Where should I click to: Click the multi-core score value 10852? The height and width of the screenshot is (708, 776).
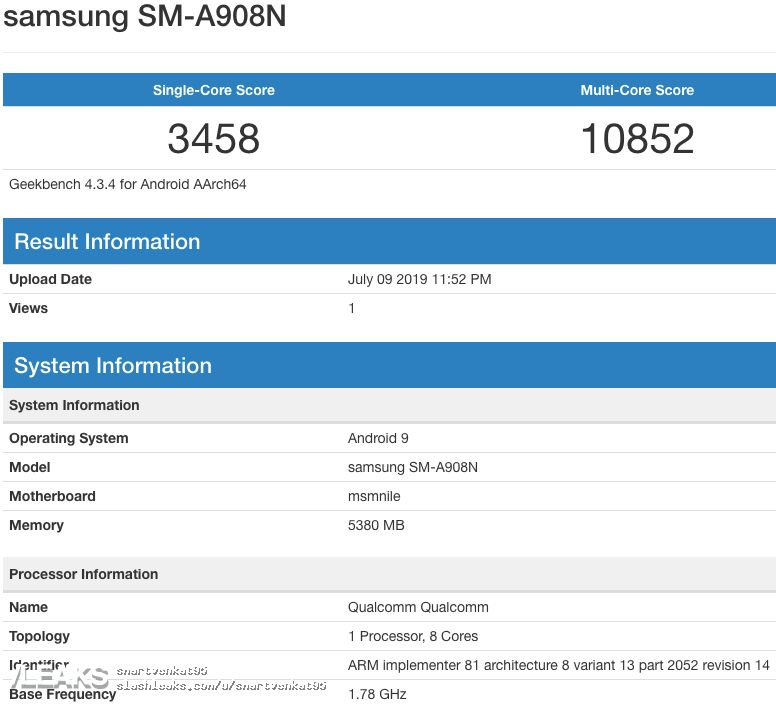click(x=637, y=139)
